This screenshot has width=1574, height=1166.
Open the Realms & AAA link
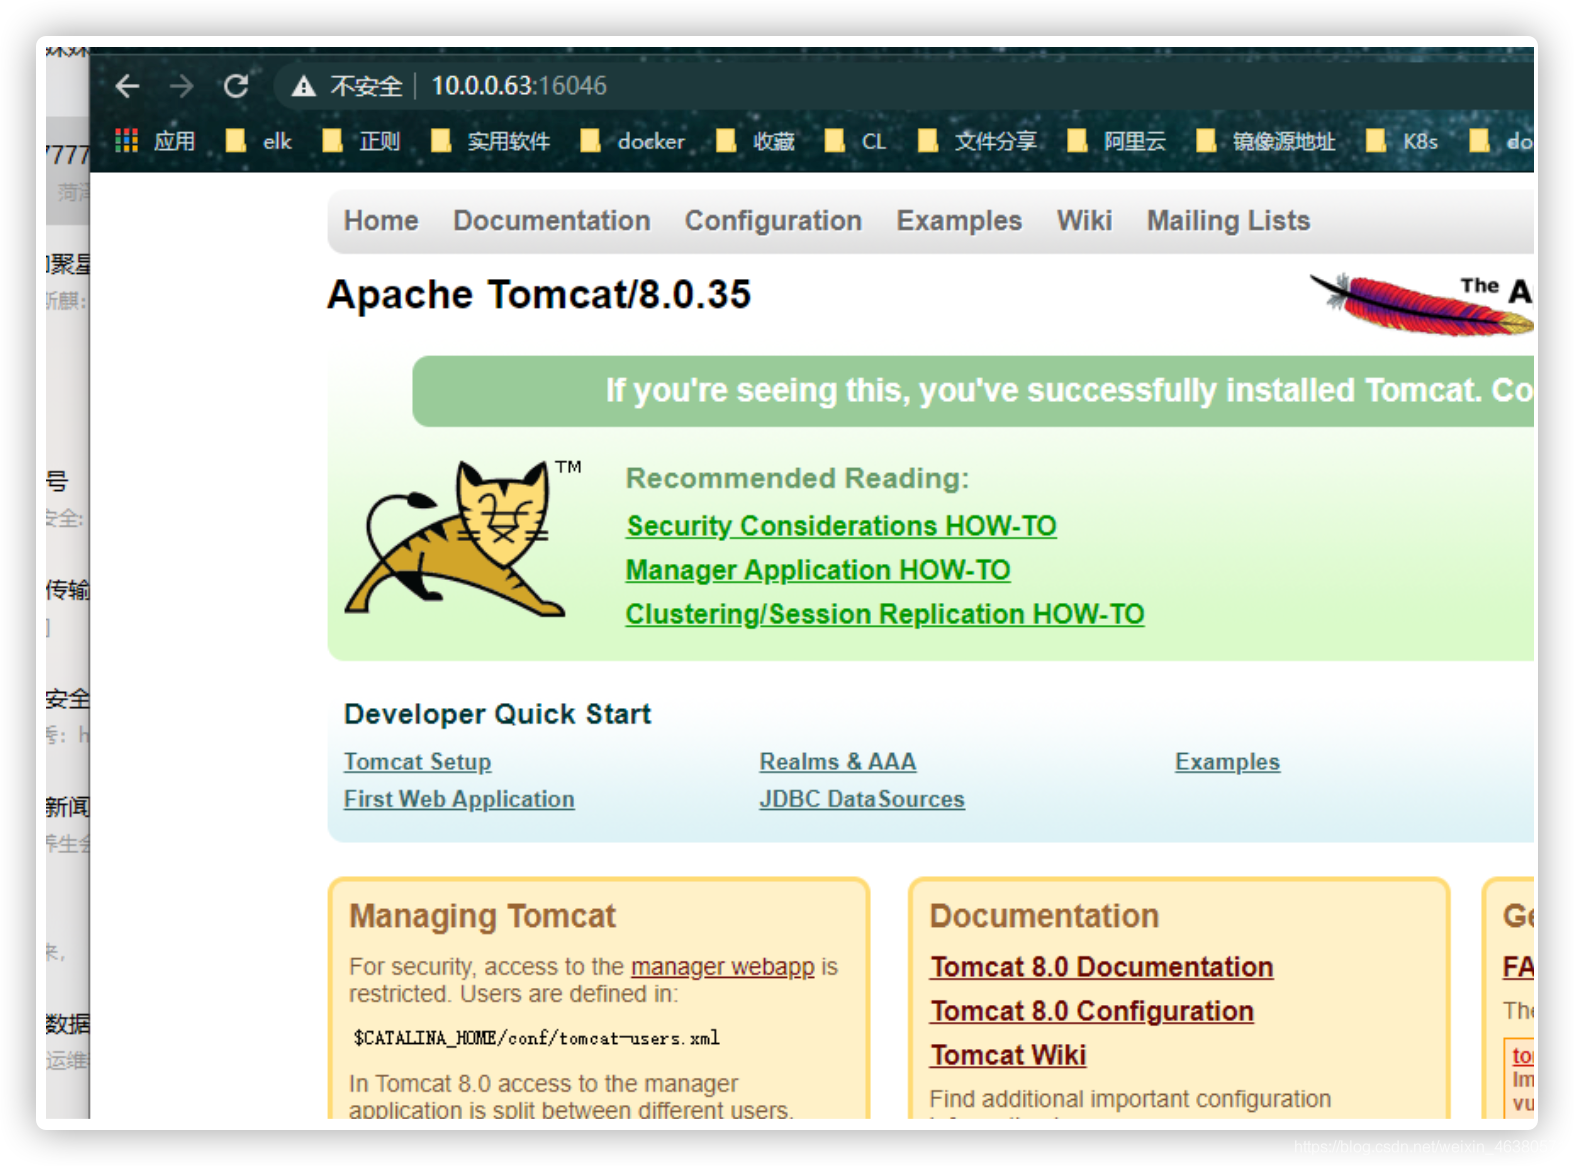click(x=838, y=762)
